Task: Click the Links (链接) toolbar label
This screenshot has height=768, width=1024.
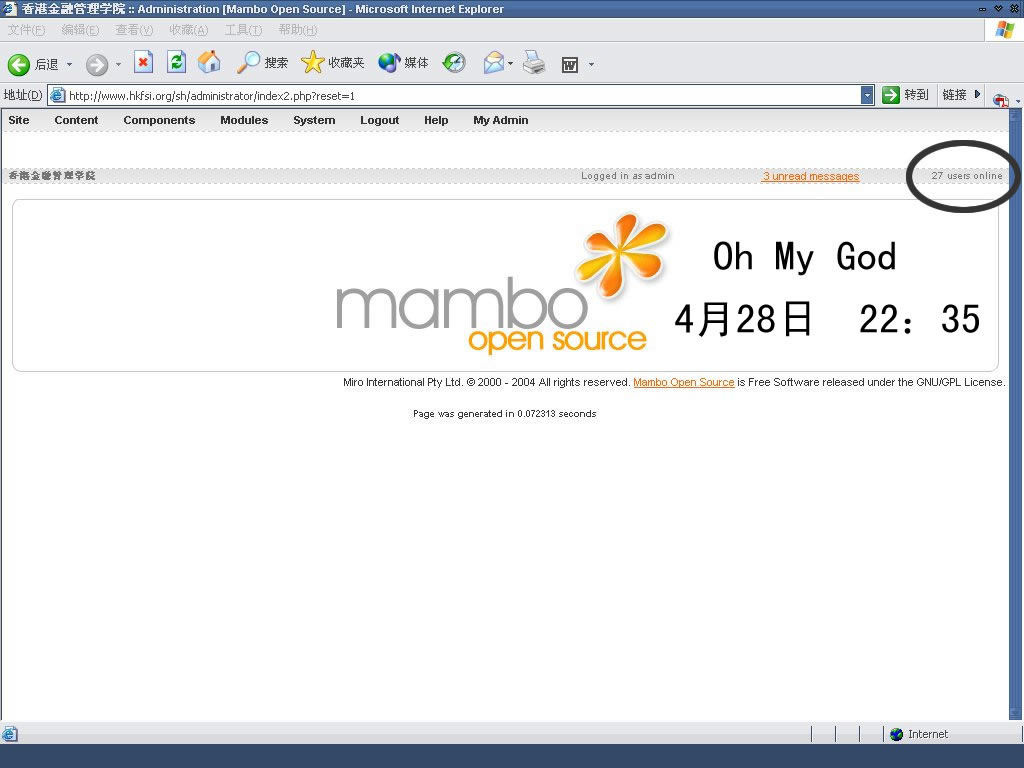Action: click(x=954, y=95)
